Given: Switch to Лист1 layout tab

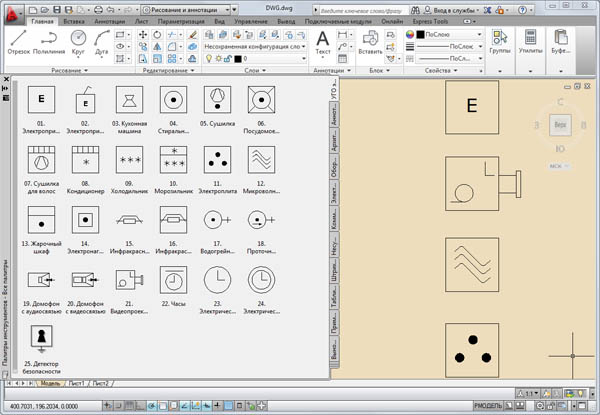Looking at the screenshot, I should pyautogui.click(x=75, y=384).
